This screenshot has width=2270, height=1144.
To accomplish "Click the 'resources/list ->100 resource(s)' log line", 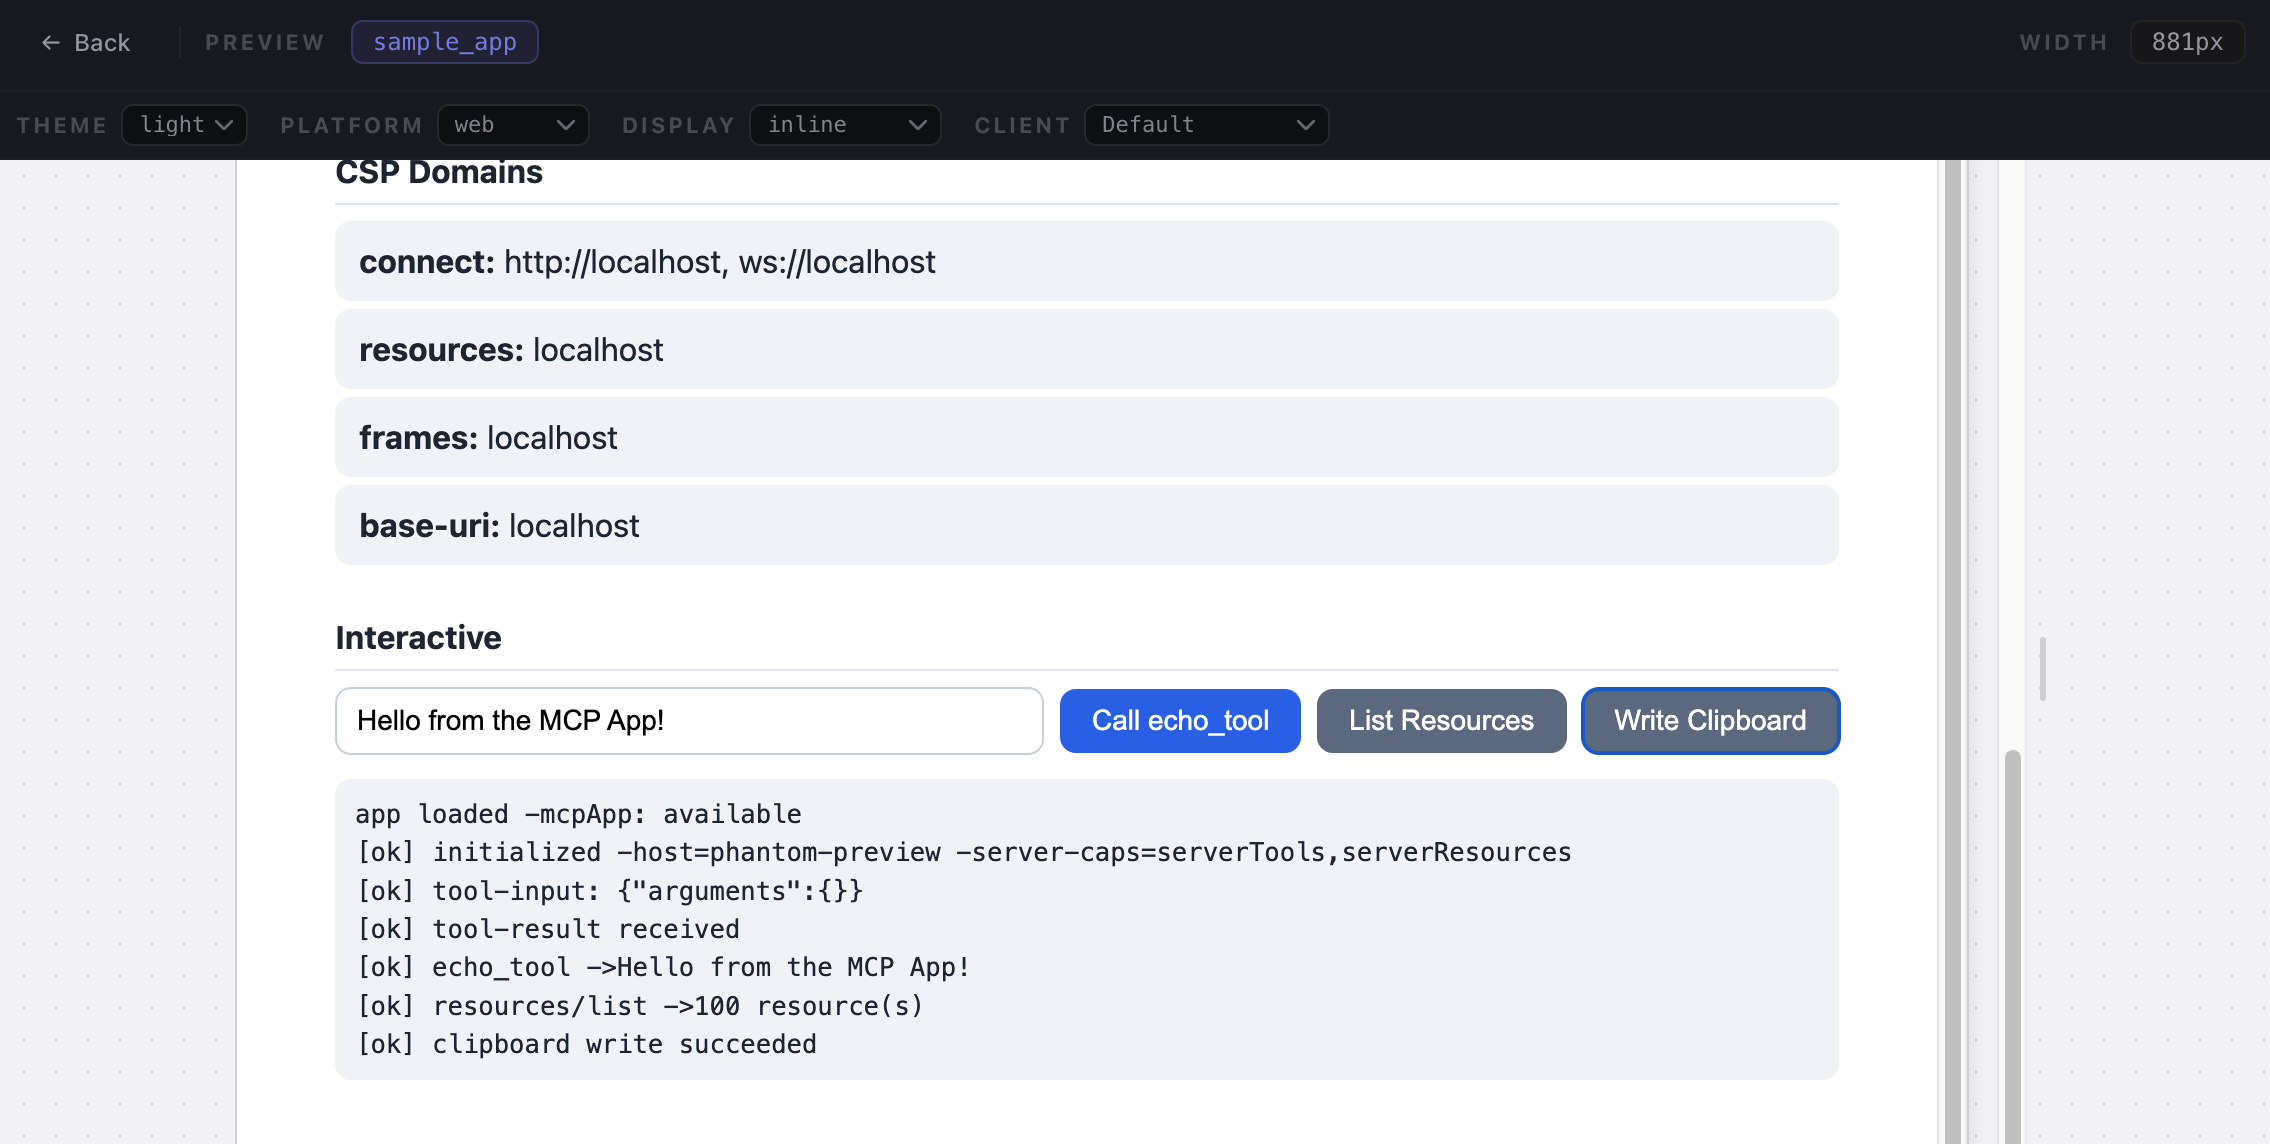I will click(x=640, y=1006).
